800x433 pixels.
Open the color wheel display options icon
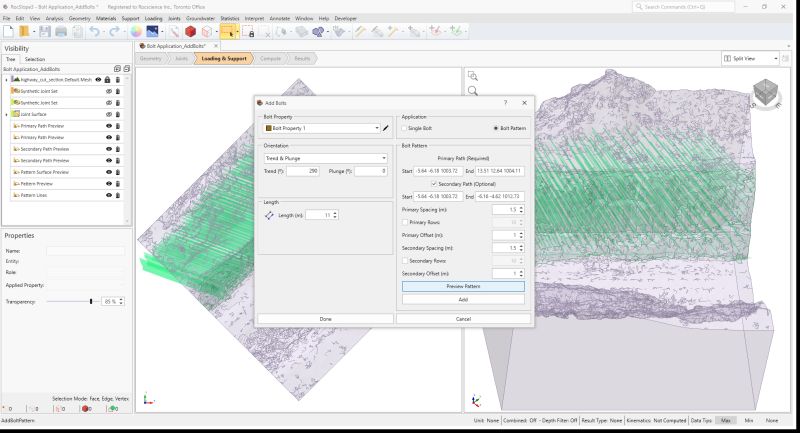136,32
